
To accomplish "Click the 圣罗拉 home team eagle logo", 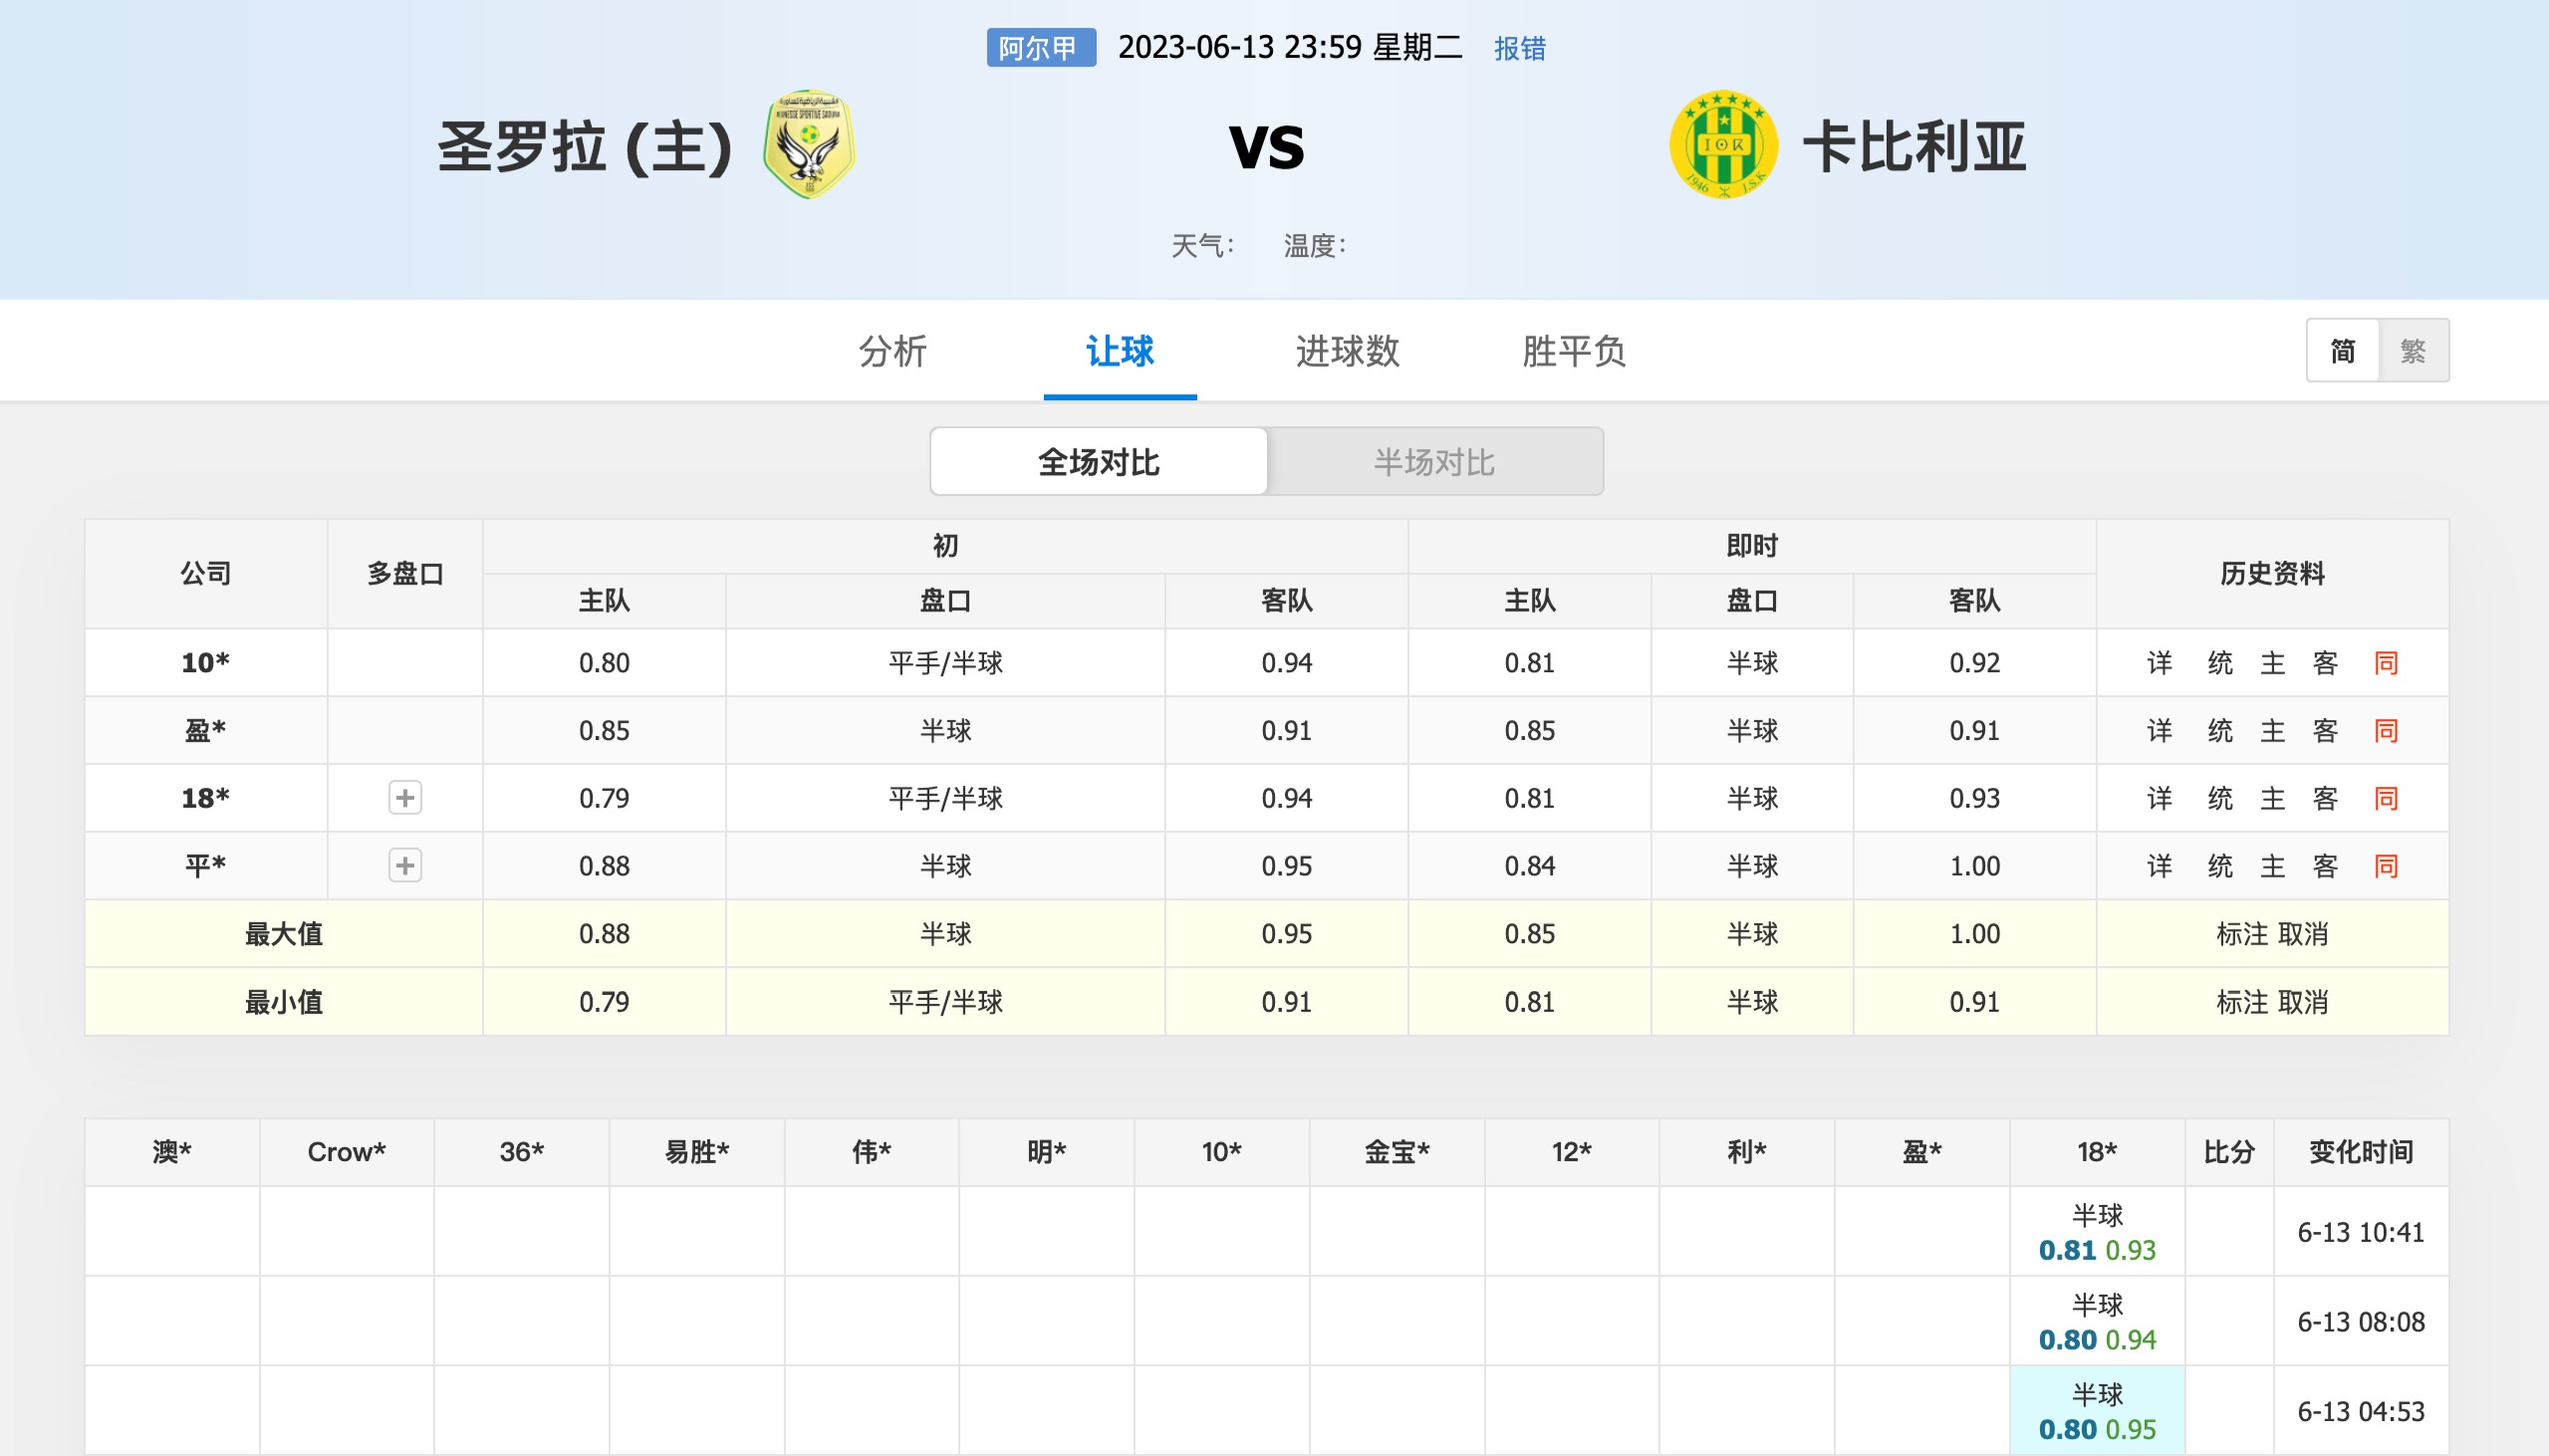I will [x=809, y=145].
